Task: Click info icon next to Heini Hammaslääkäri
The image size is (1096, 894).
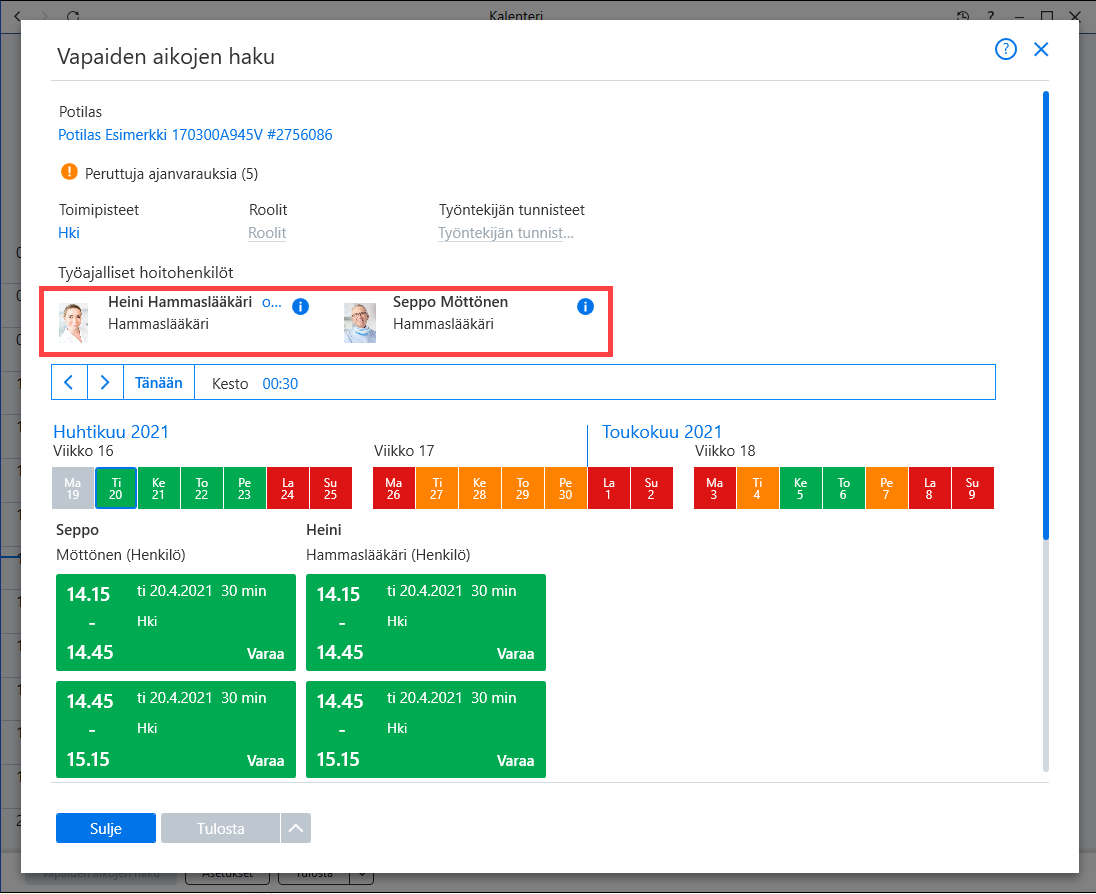Action: (x=301, y=307)
